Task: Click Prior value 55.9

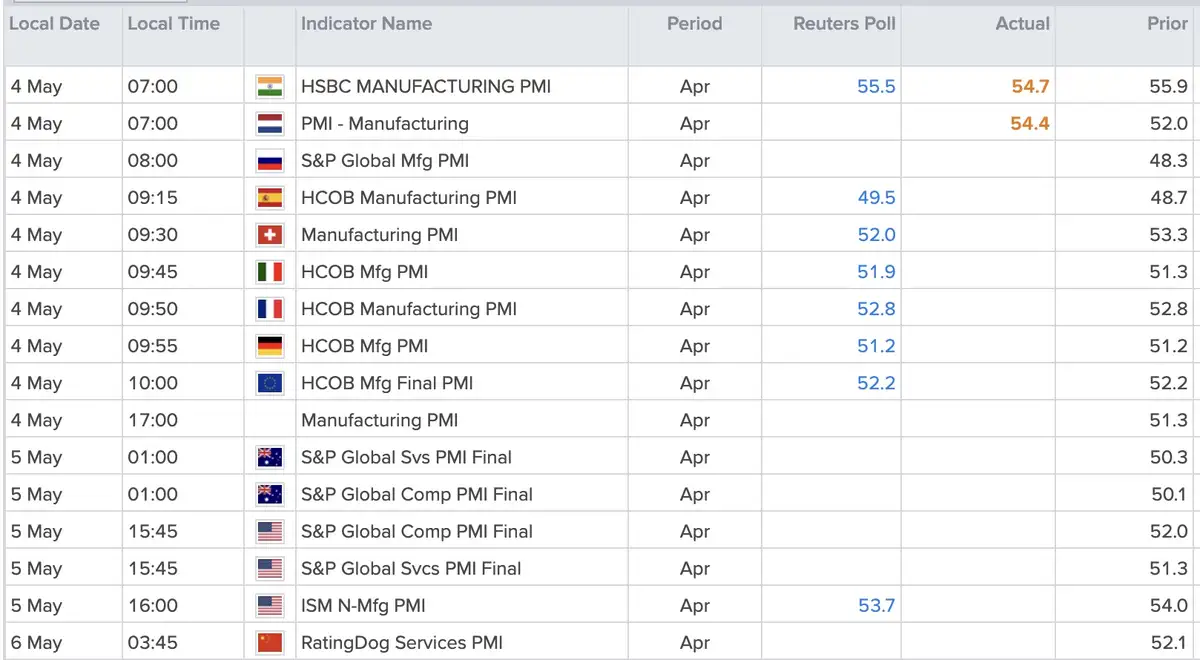Action: (x=1169, y=87)
